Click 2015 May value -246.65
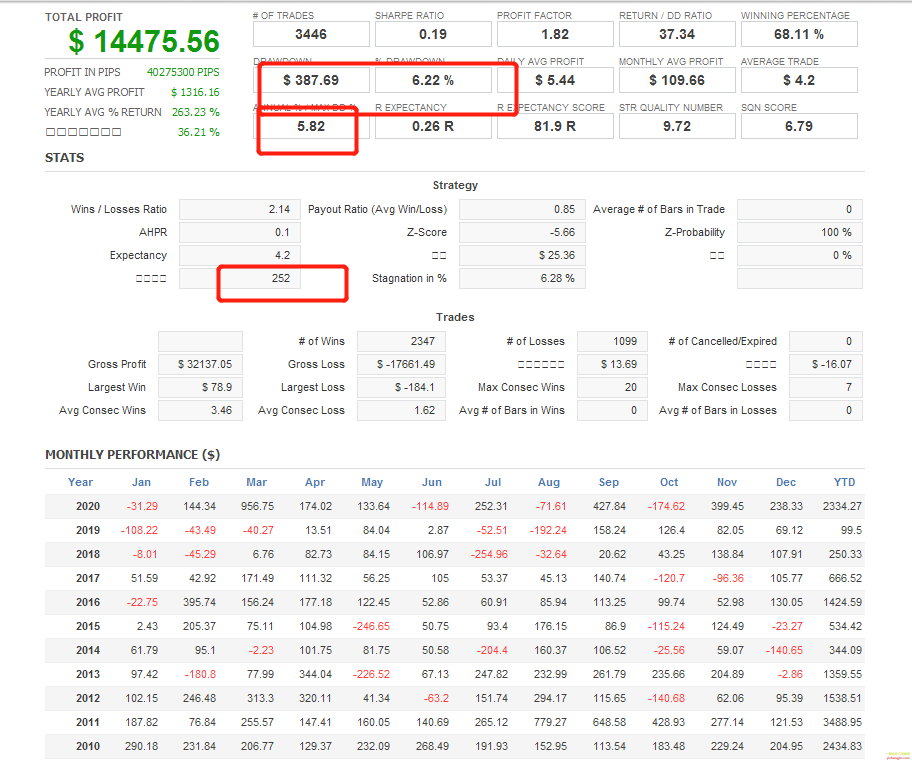 coord(371,627)
